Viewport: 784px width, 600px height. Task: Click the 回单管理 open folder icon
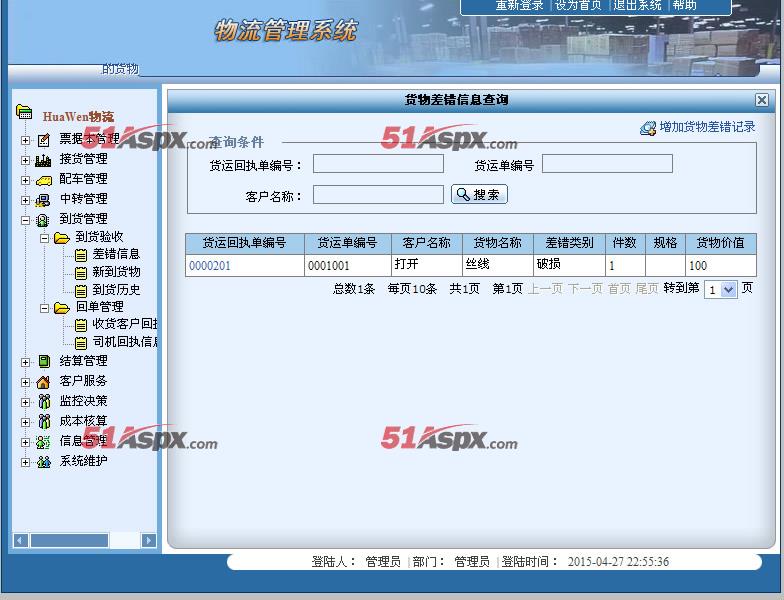coord(62,308)
